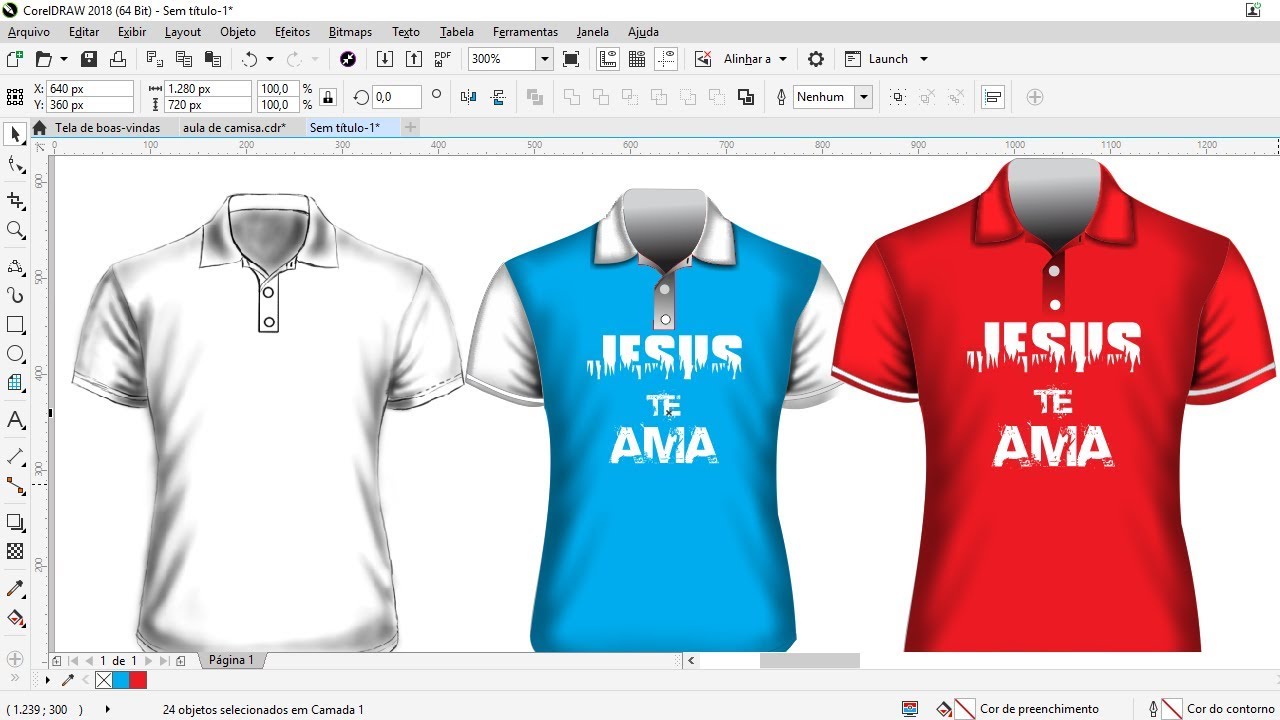Toggle the lock ratio padlock
This screenshot has width=1280, height=720.
(330, 97)
